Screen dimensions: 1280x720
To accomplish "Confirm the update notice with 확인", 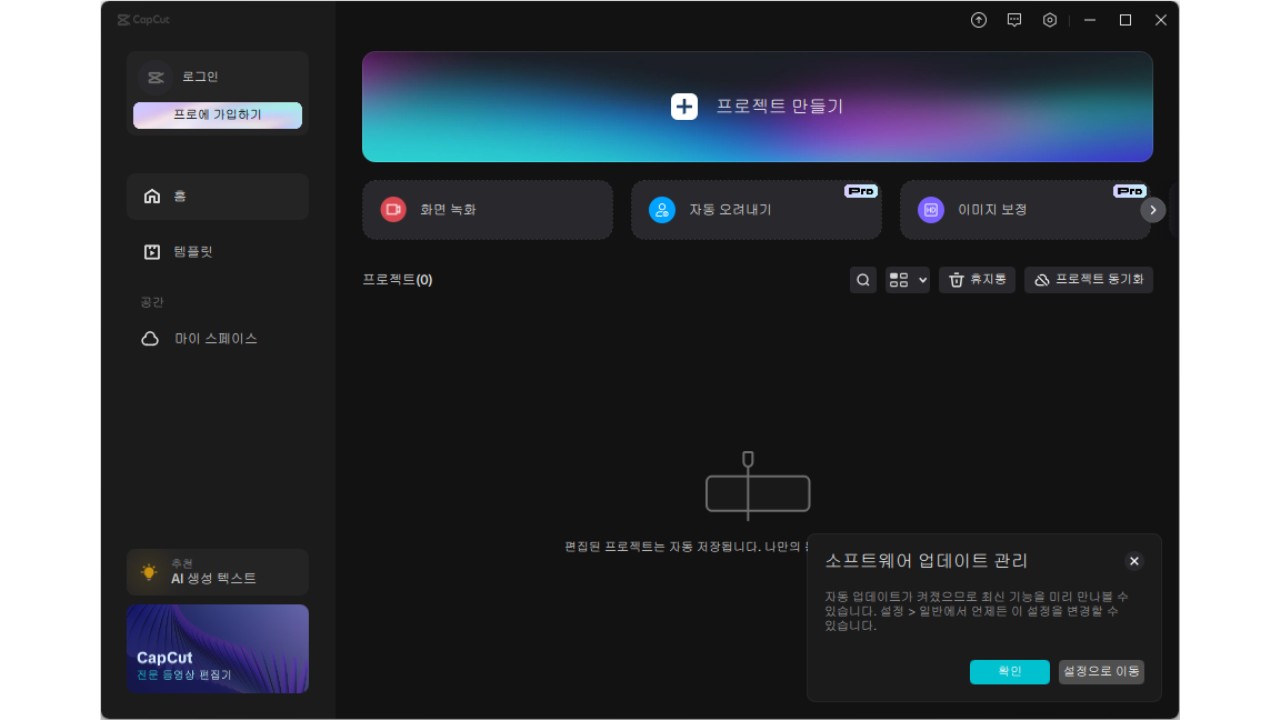I will tap(1009, 672).
